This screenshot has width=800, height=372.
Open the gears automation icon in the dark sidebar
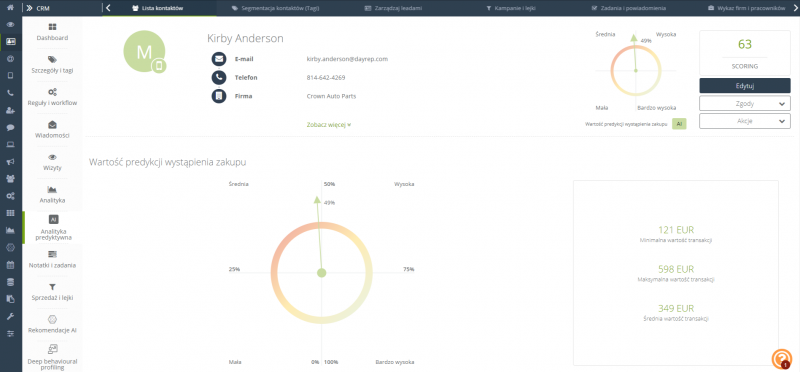pos(11,196)
